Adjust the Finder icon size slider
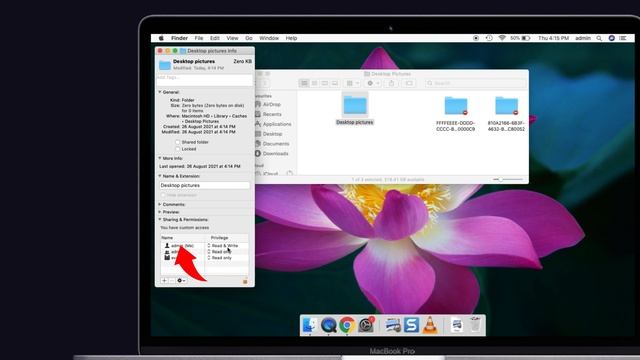The image size is (640, 360). pos(508,179)
